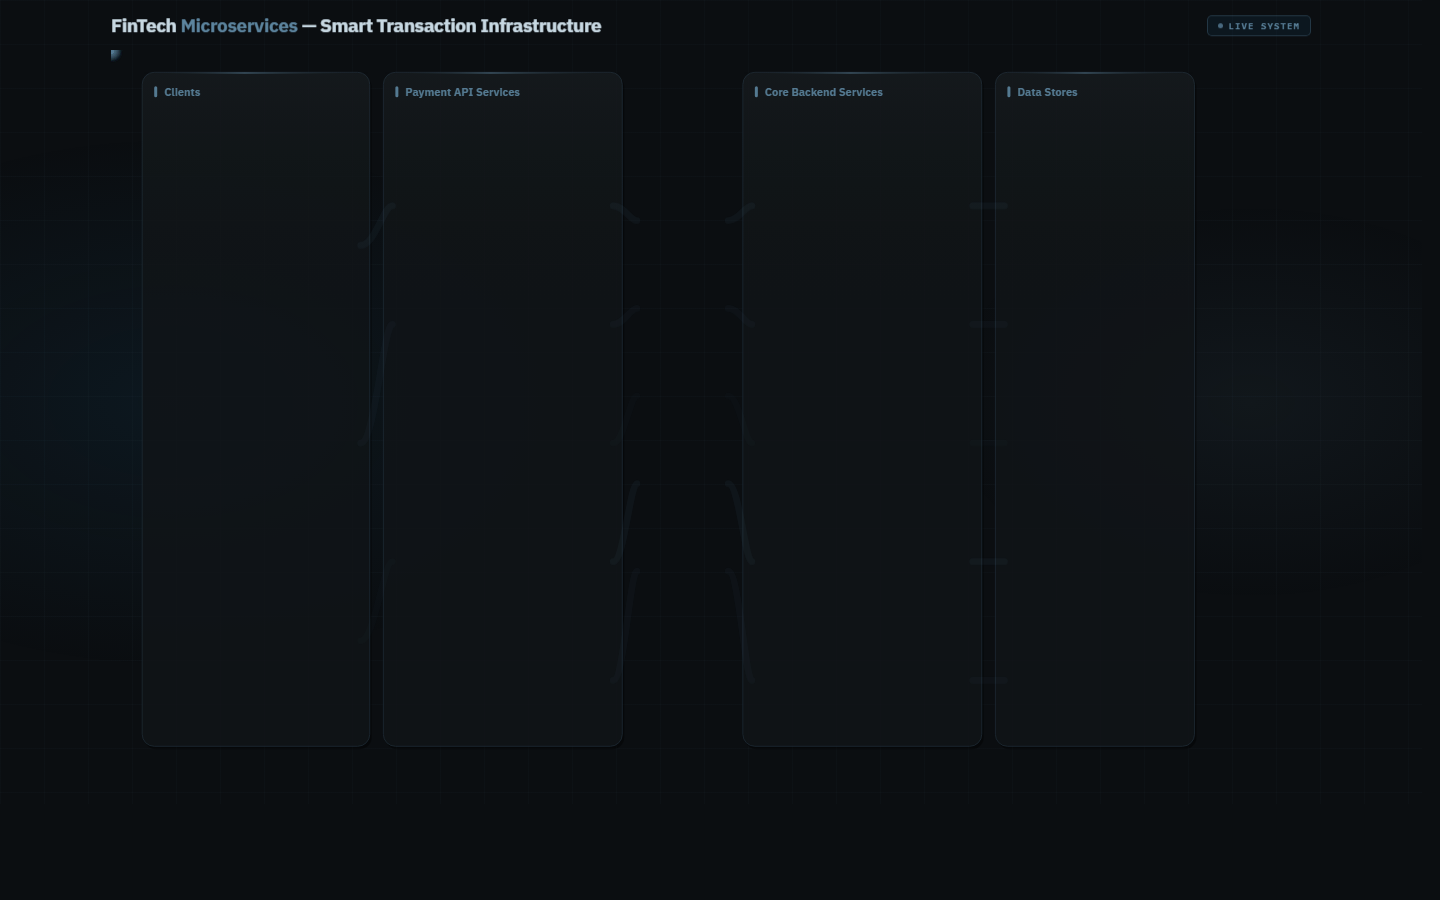Click inside the empty Clients panel body

click(x=256, y=420)
